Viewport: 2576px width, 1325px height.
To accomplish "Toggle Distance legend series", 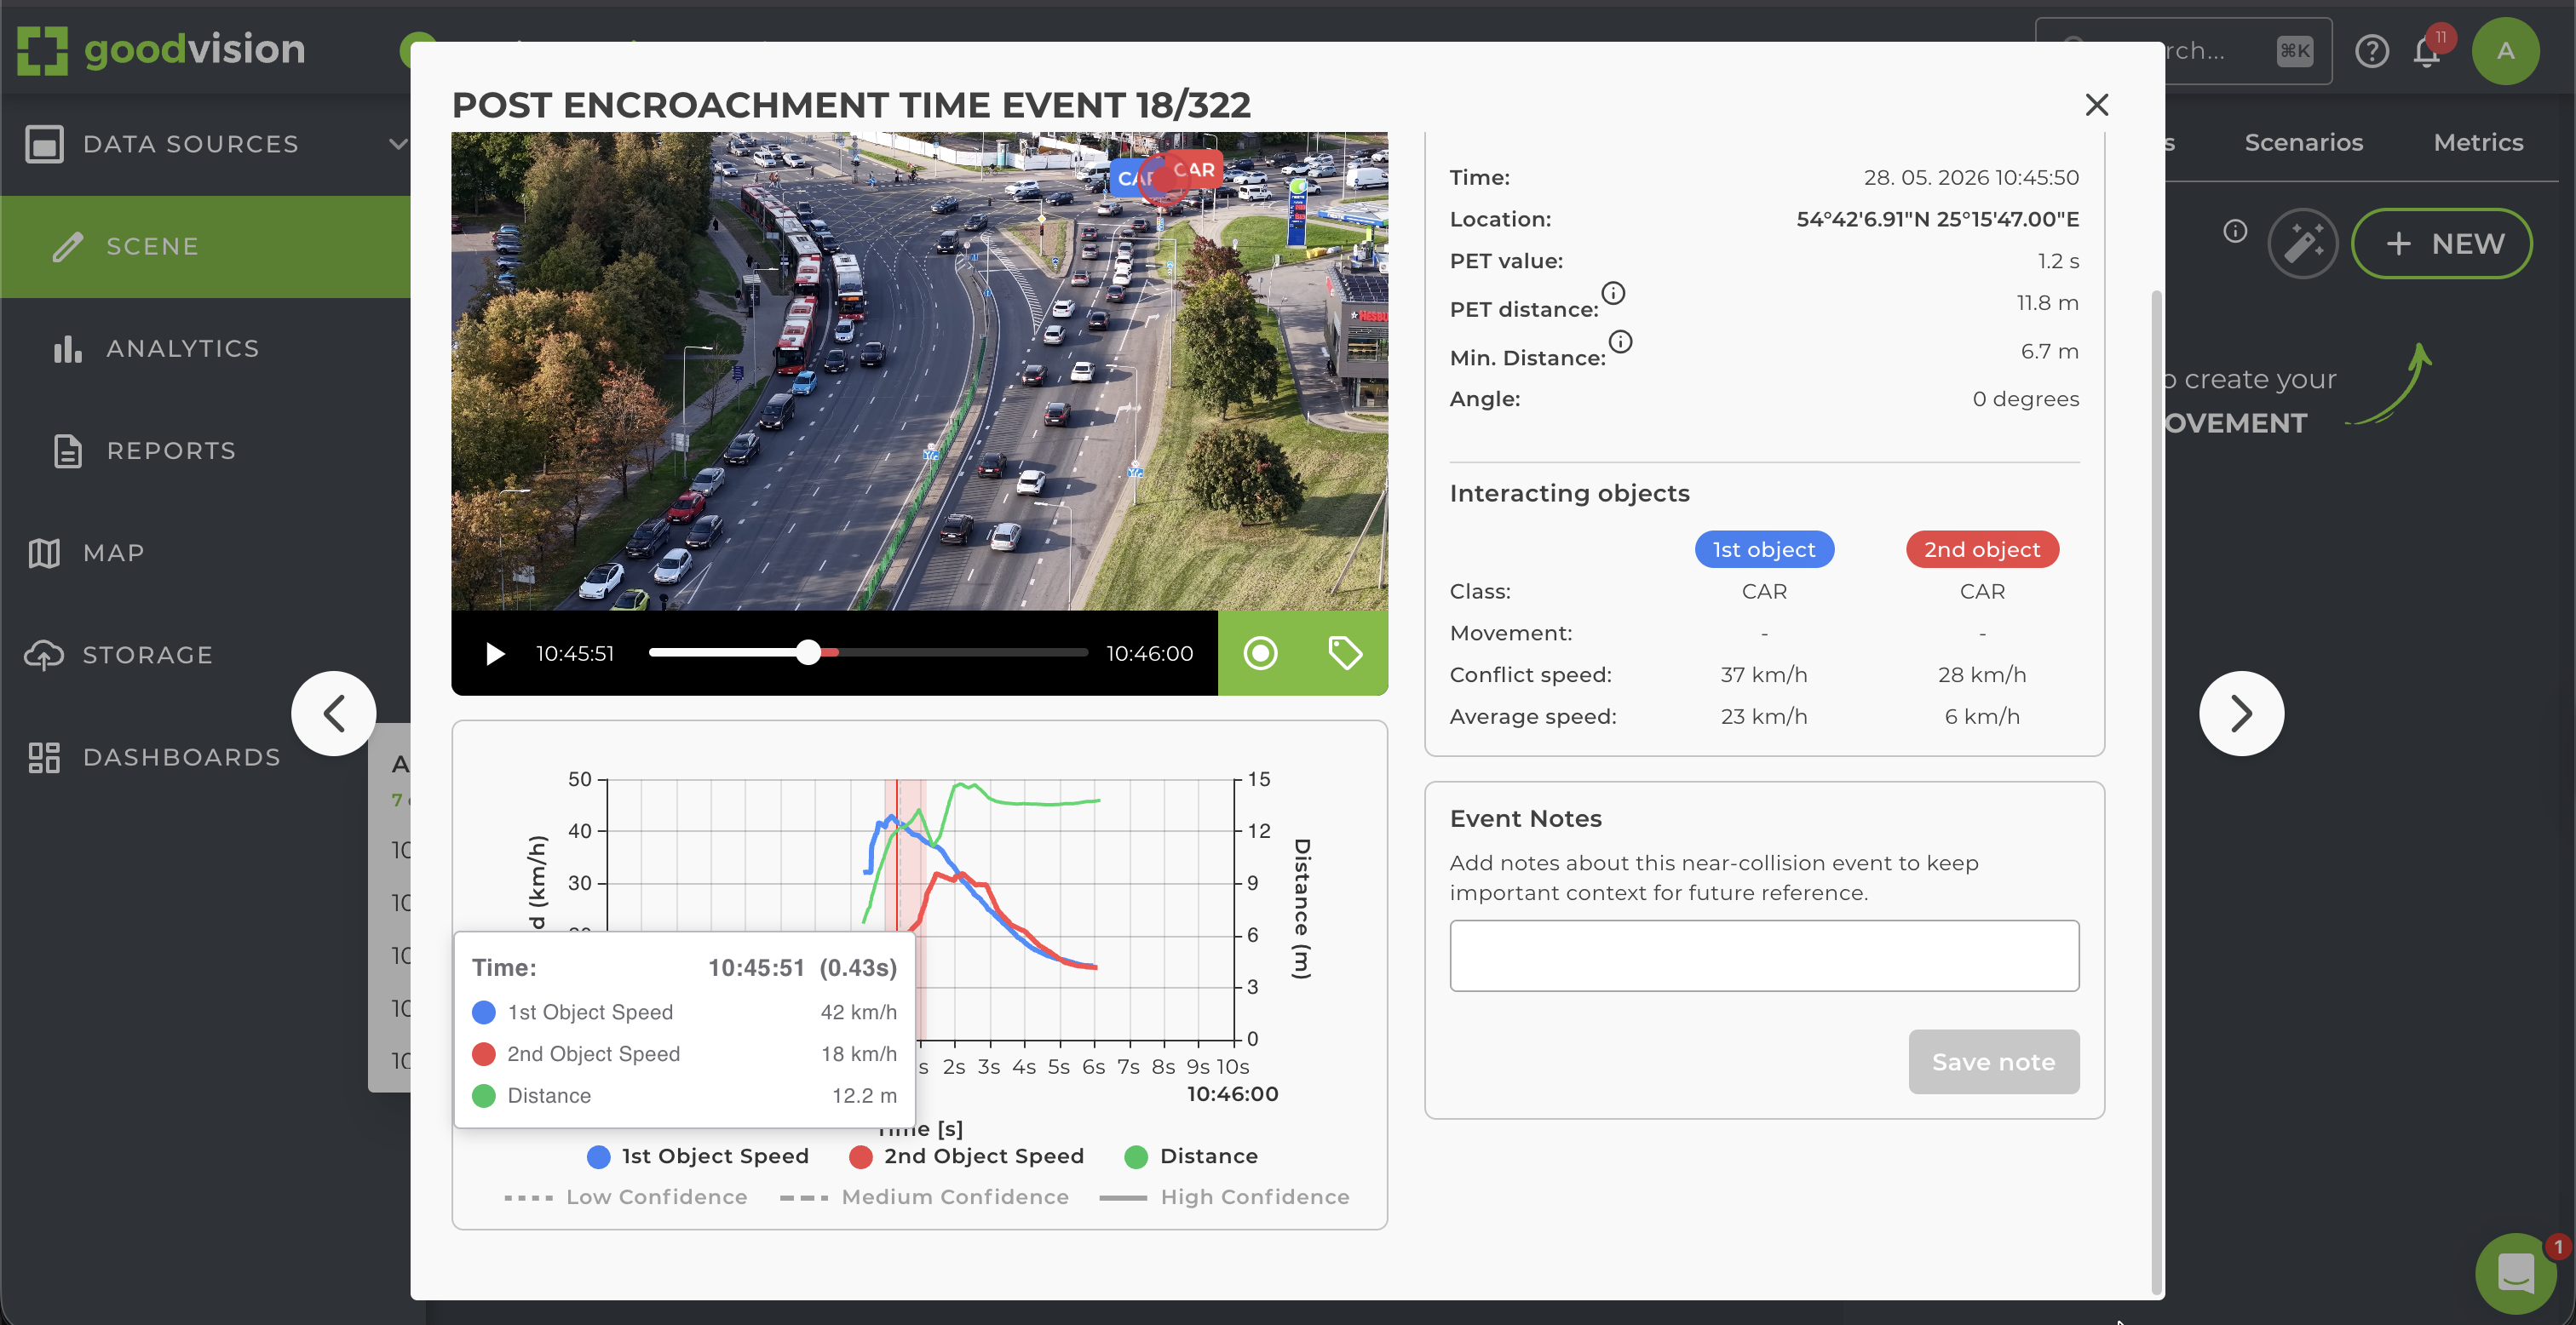I will click(x=1191, y=1157).
